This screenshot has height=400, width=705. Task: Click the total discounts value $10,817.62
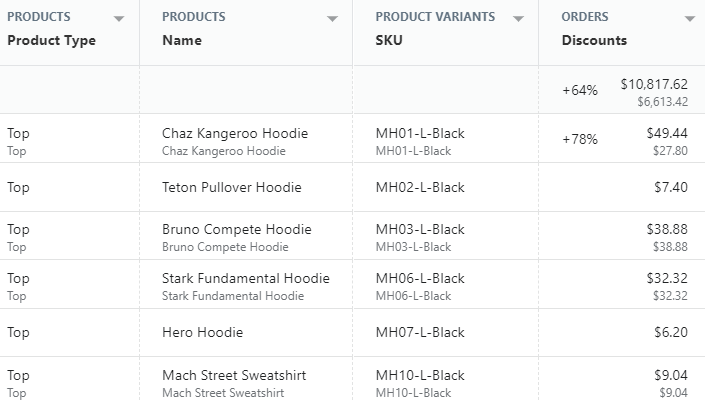click(x=654, y=84)
